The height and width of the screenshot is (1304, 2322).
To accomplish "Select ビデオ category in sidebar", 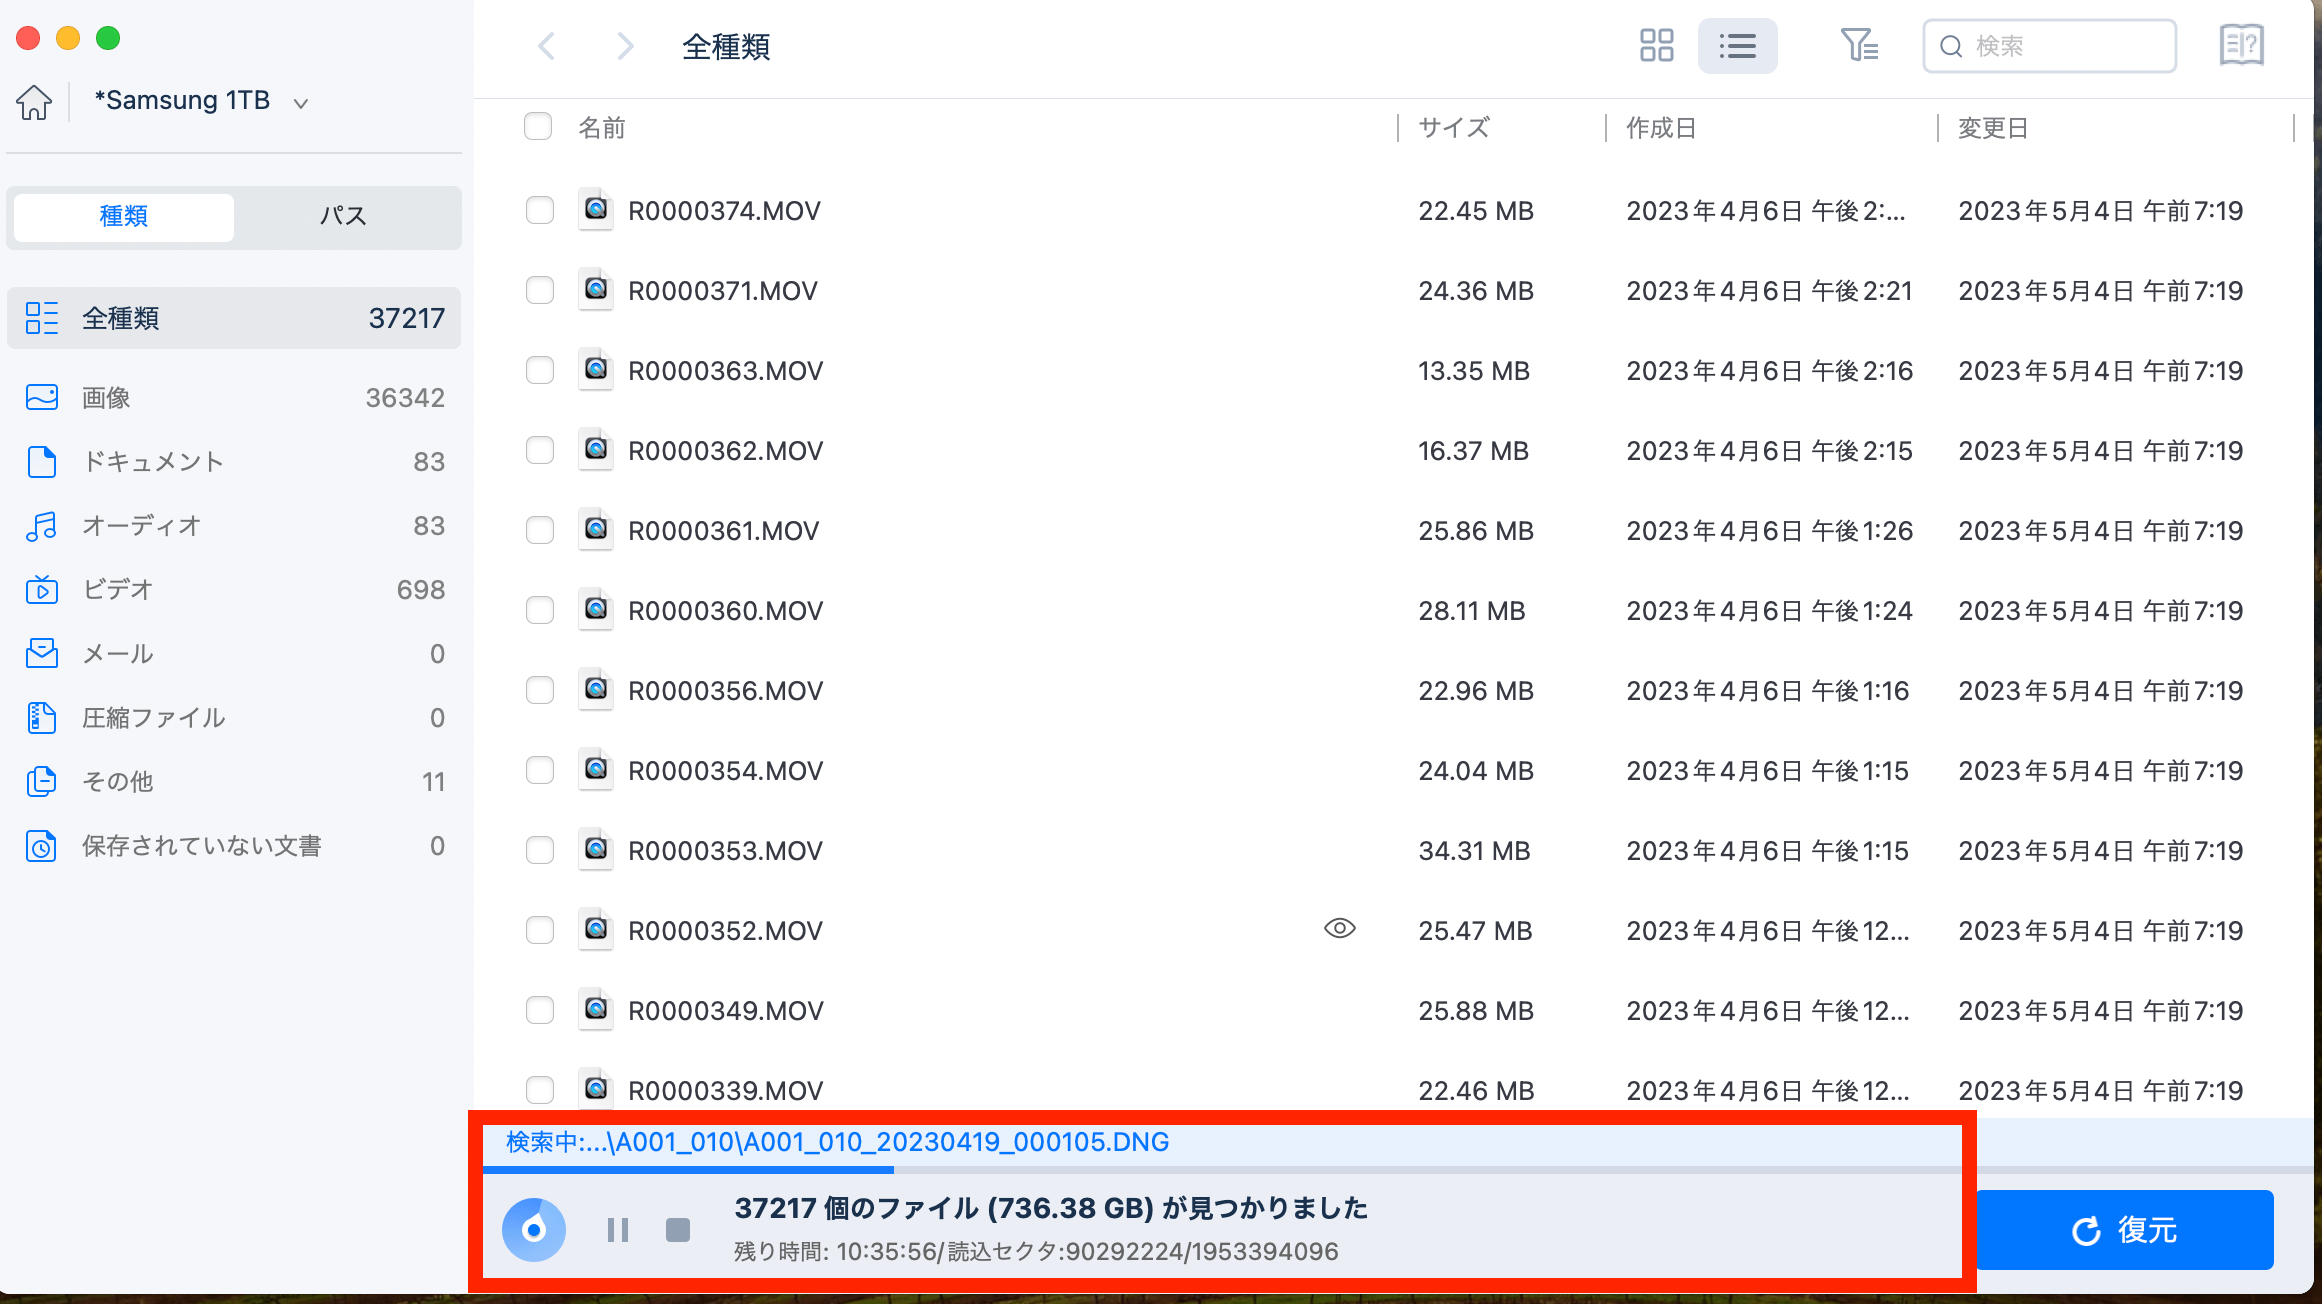I will click(x=234, y=590).
